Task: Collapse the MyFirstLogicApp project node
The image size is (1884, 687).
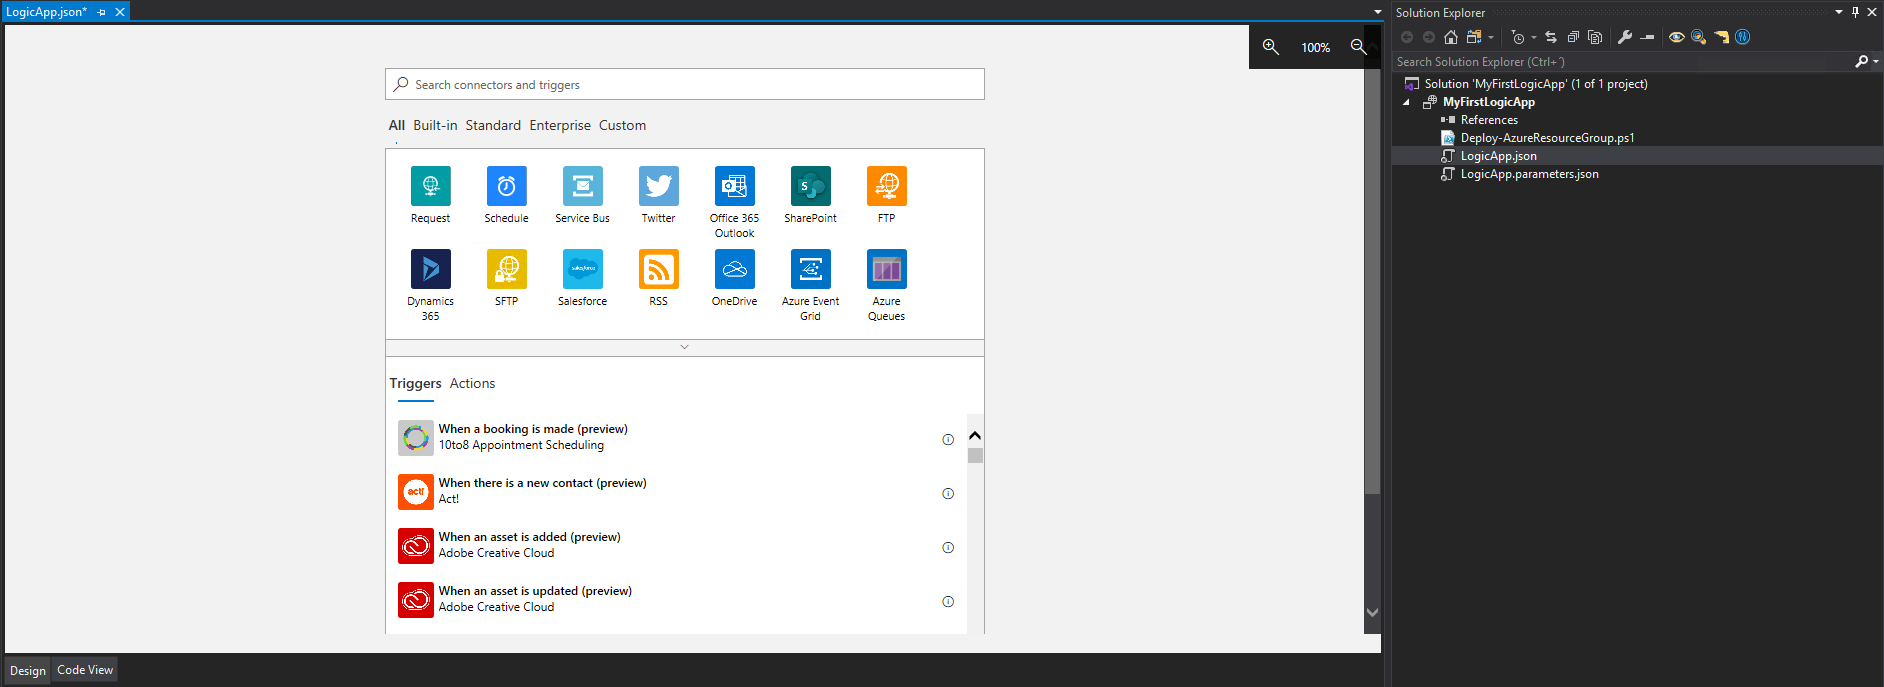Action: point(1406,102)
